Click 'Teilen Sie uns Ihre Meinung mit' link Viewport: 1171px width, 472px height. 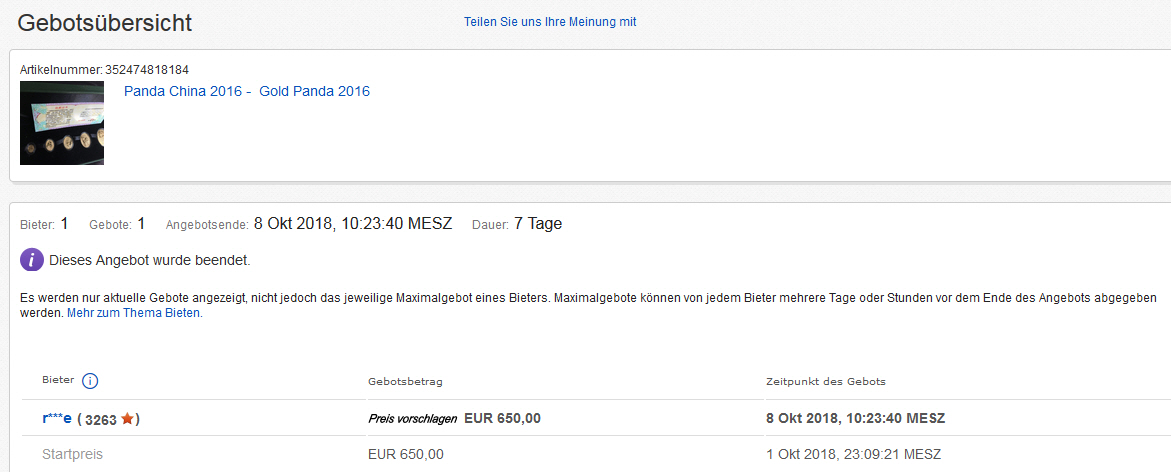point(549,22)
